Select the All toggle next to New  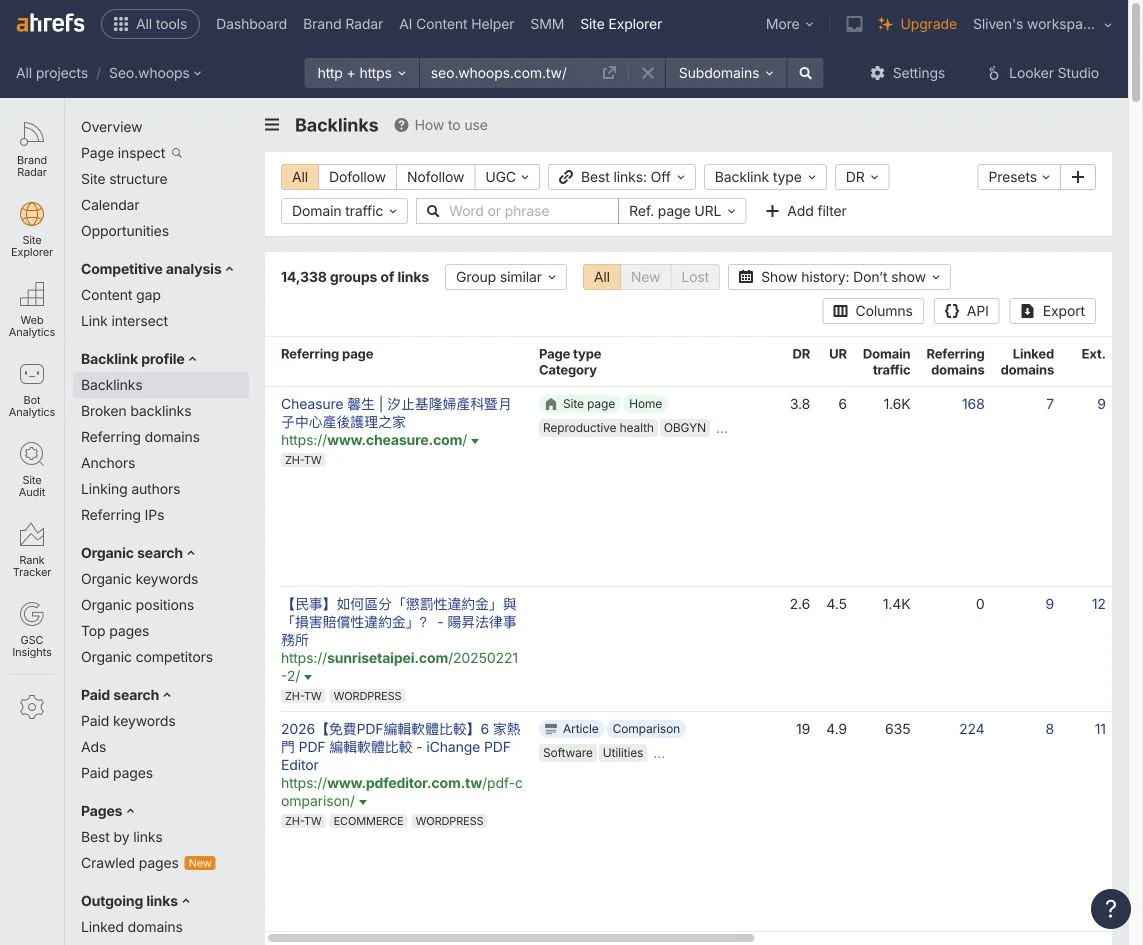[x=601, y=277]
